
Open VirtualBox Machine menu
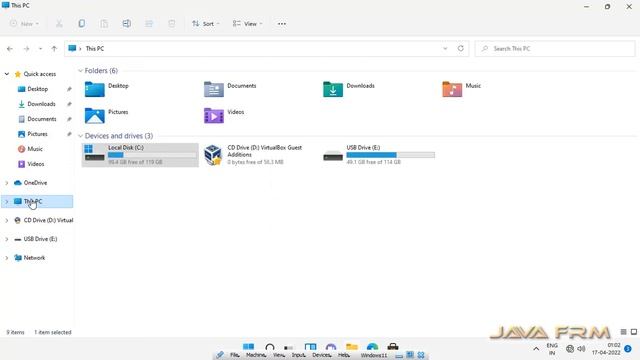coord(256,355)
